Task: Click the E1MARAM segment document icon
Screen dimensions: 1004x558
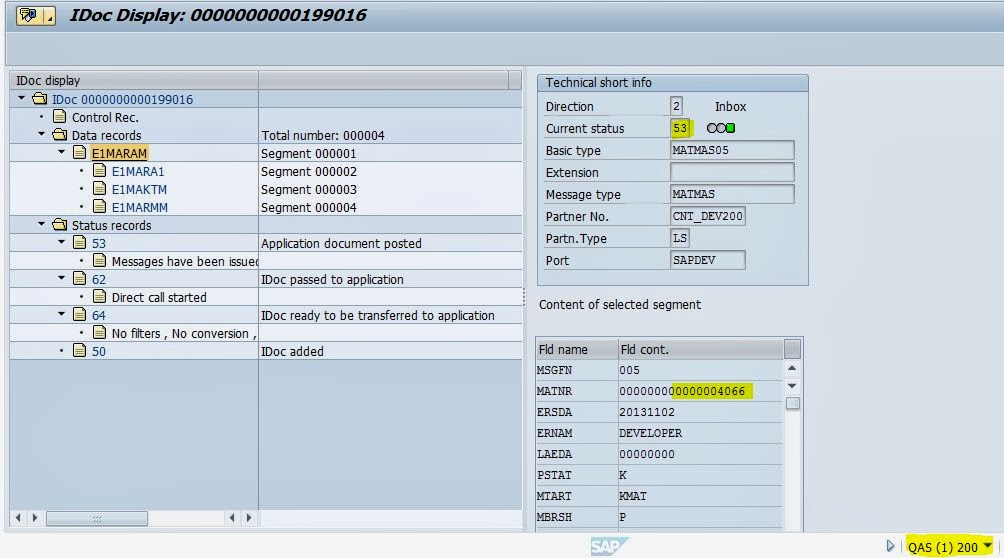Action: 79,153
